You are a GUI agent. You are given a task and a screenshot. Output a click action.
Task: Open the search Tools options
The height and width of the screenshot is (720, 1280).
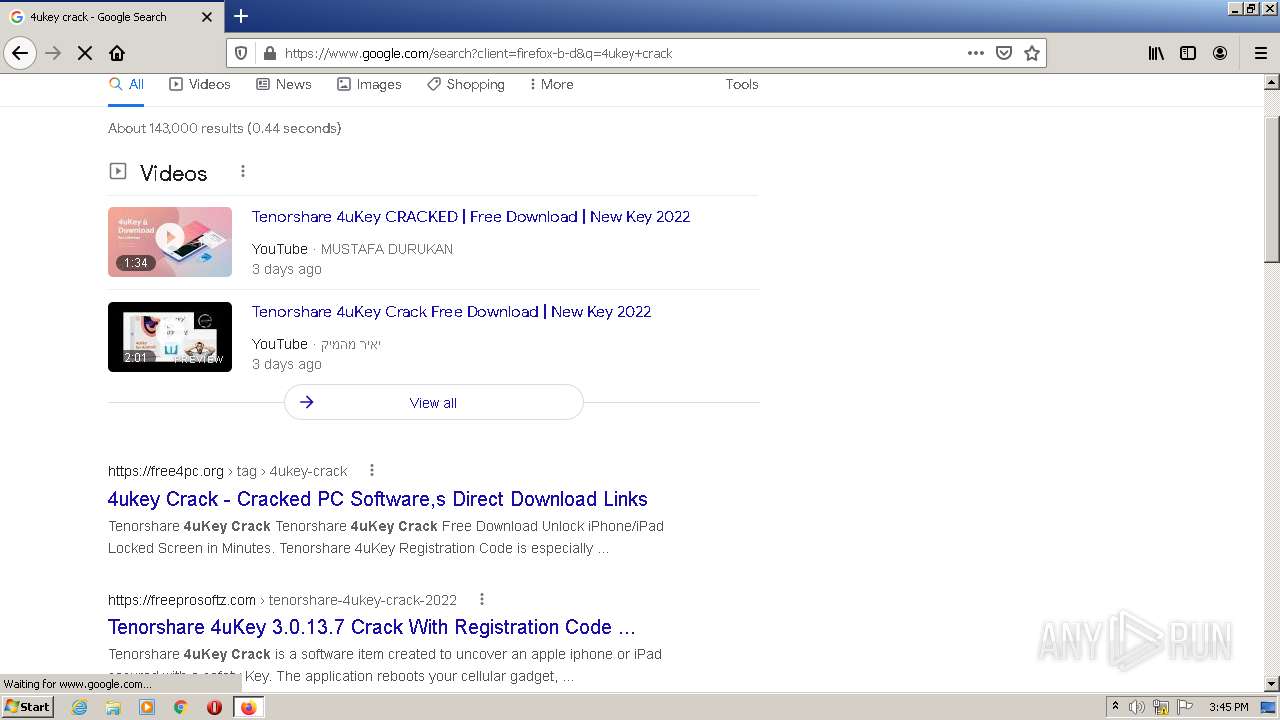coord(742,85)
